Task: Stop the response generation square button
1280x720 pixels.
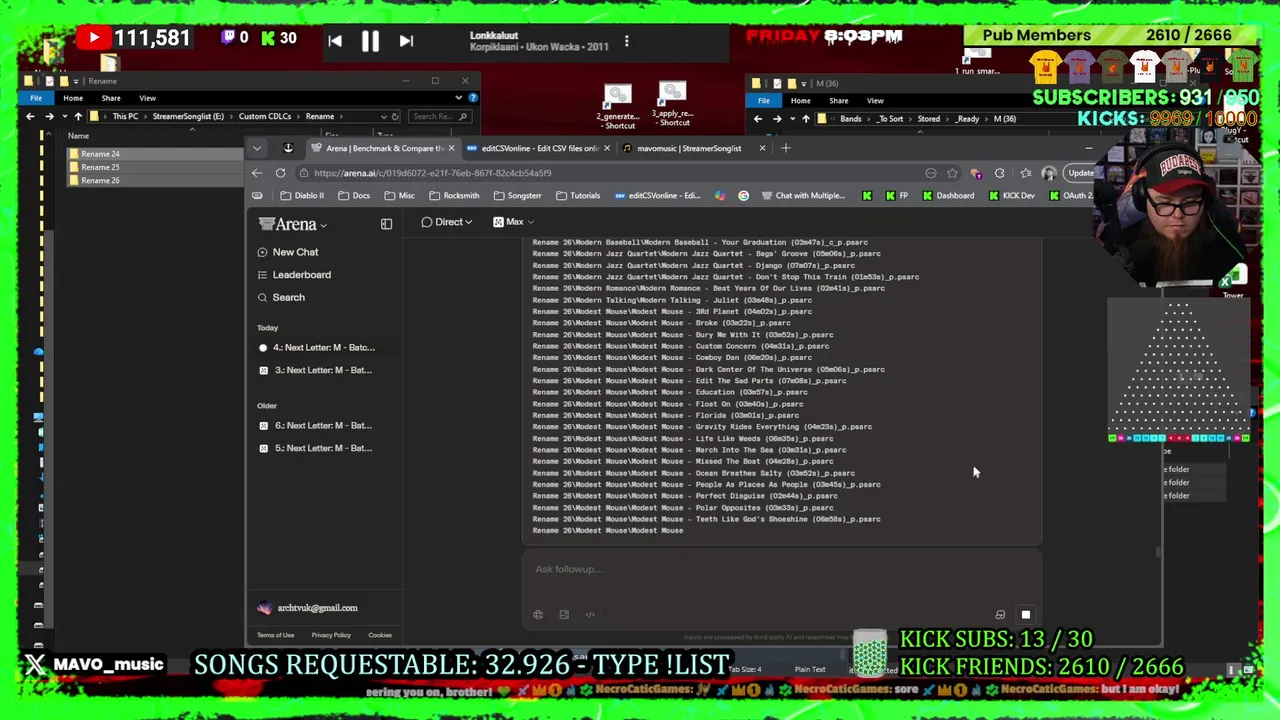Action: pyautogui.click(x=1025, y=615)
